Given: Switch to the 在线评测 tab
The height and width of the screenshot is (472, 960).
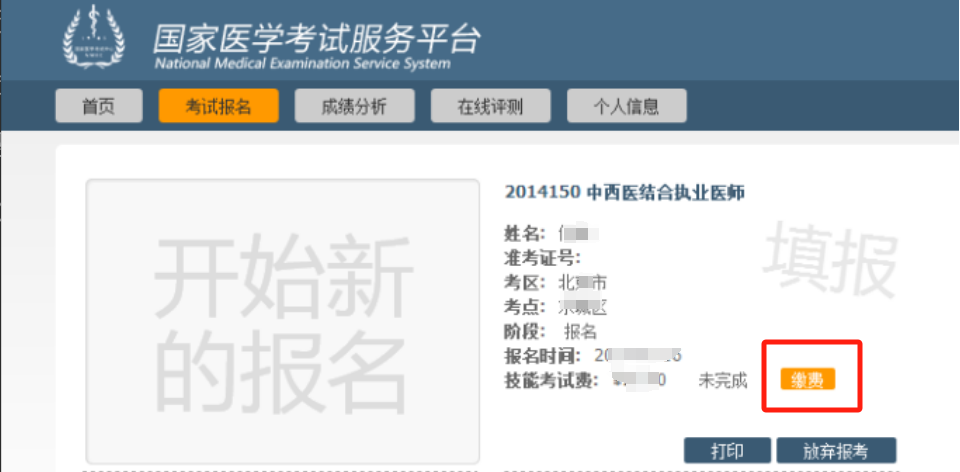Looking at the screenshot, I should point(490,106).
